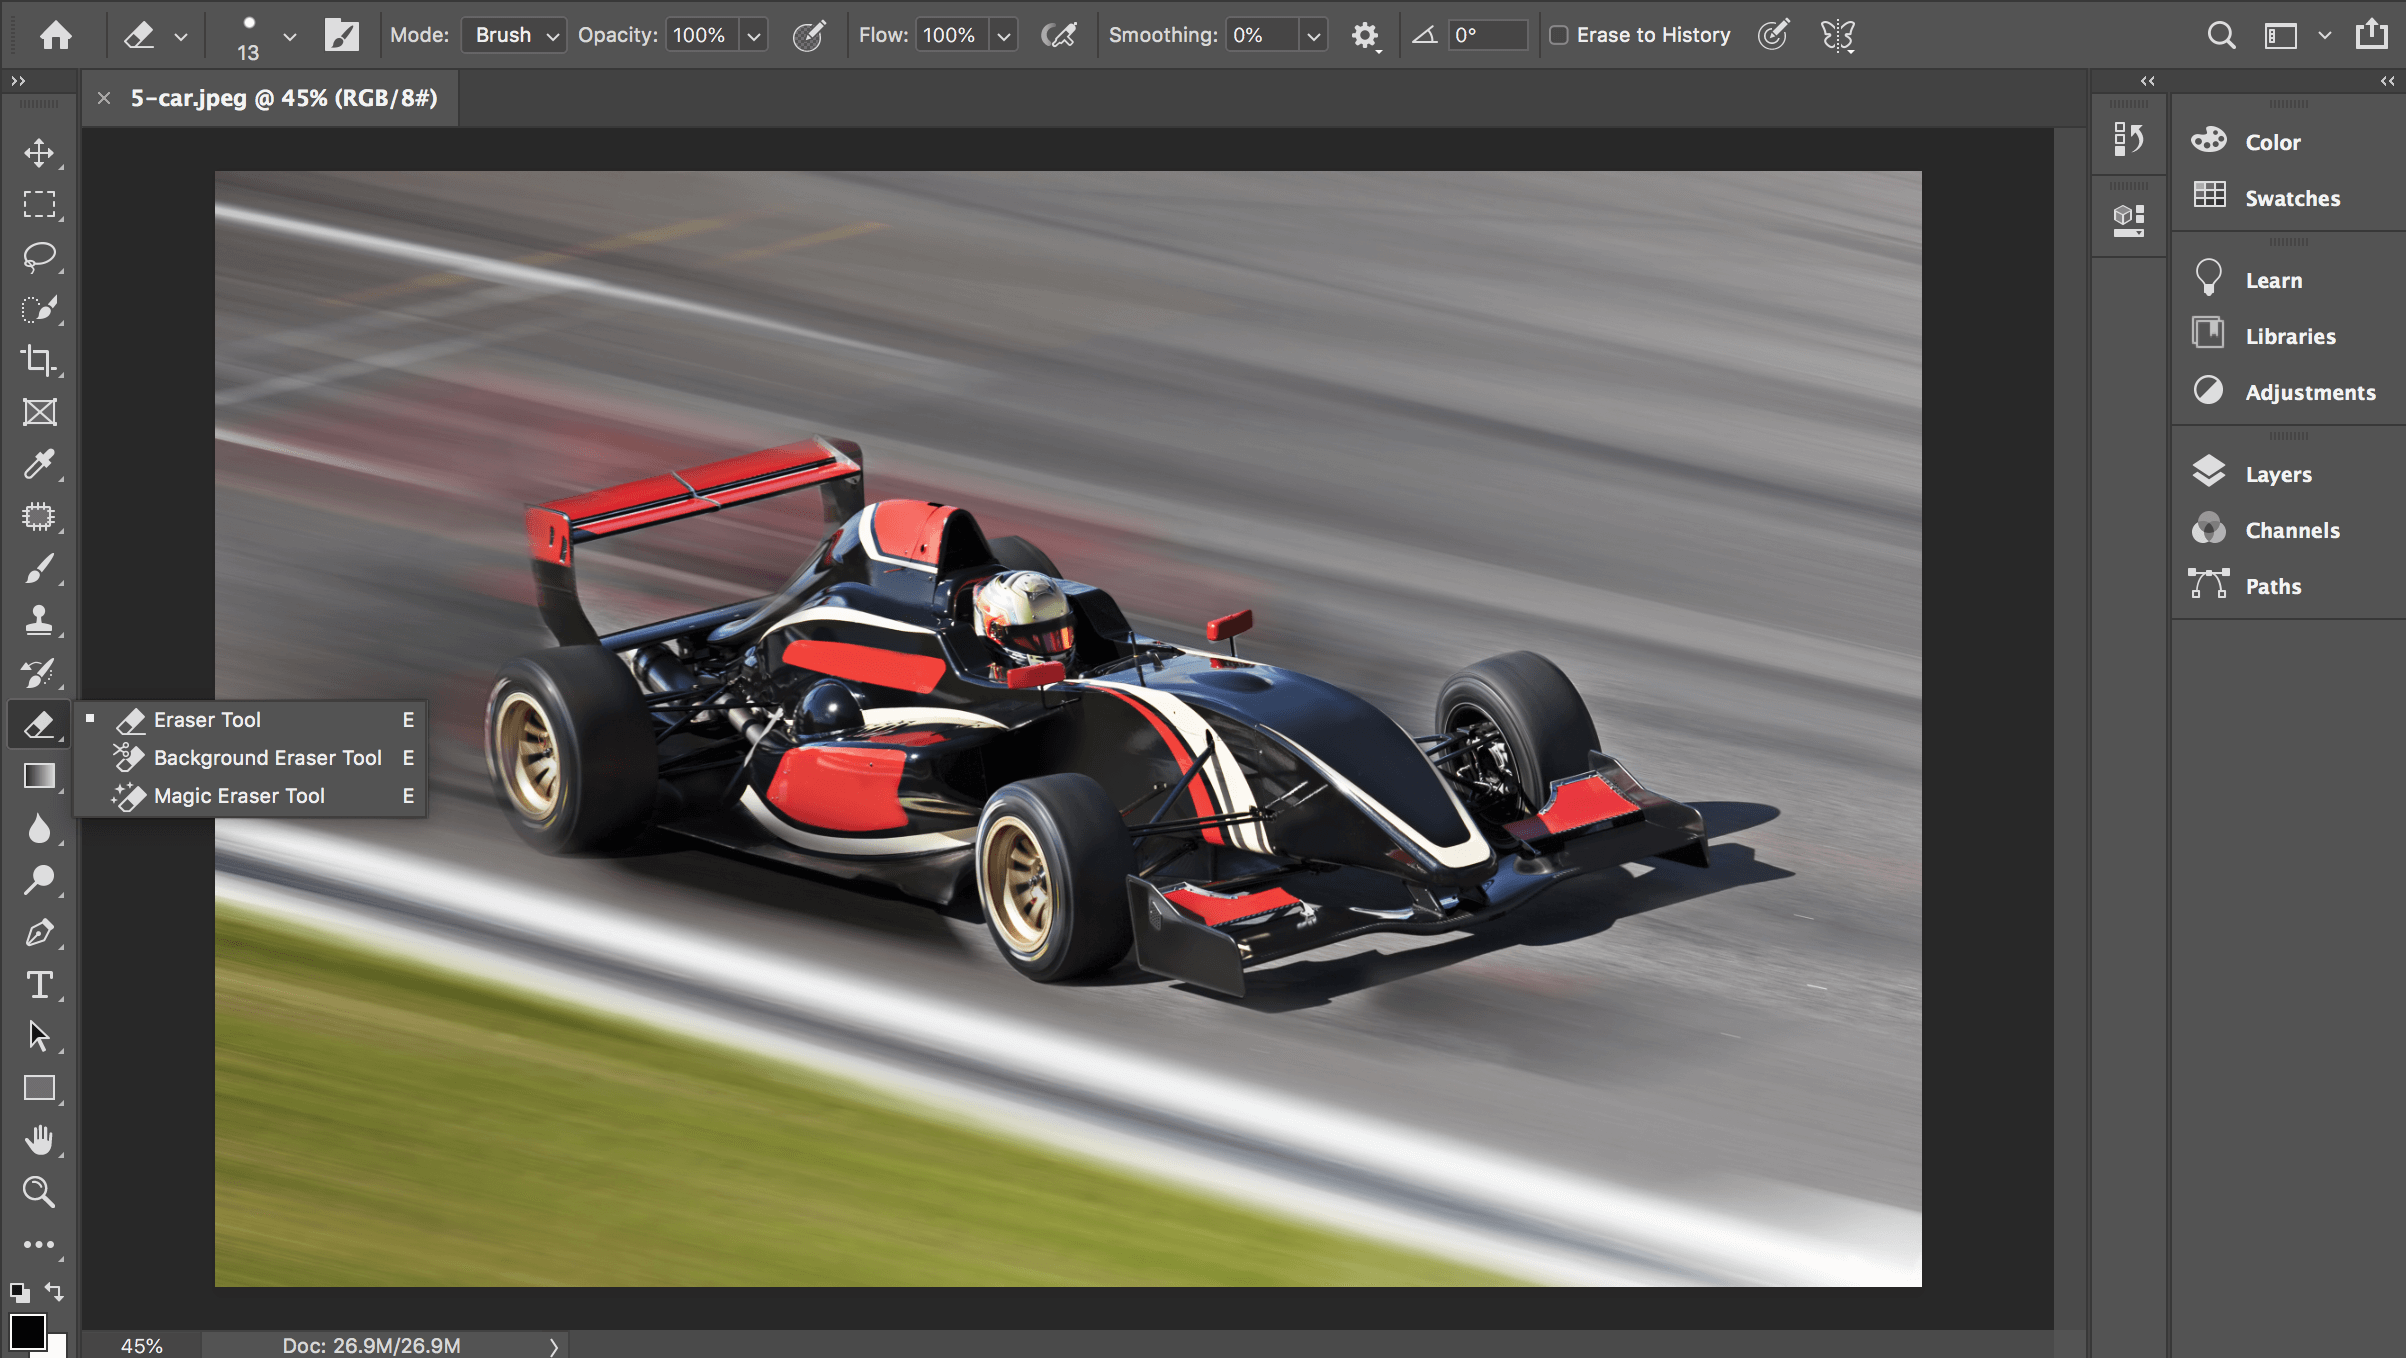
Task: Choose Eraser Tool from flyout
Action: (x=250, y=720)
